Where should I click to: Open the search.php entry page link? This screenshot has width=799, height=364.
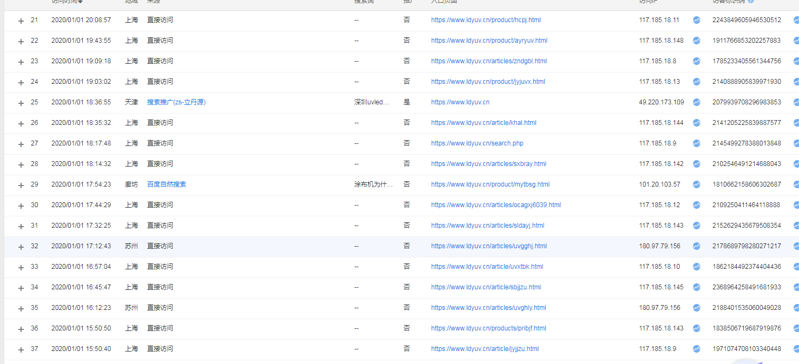[477, 143]
